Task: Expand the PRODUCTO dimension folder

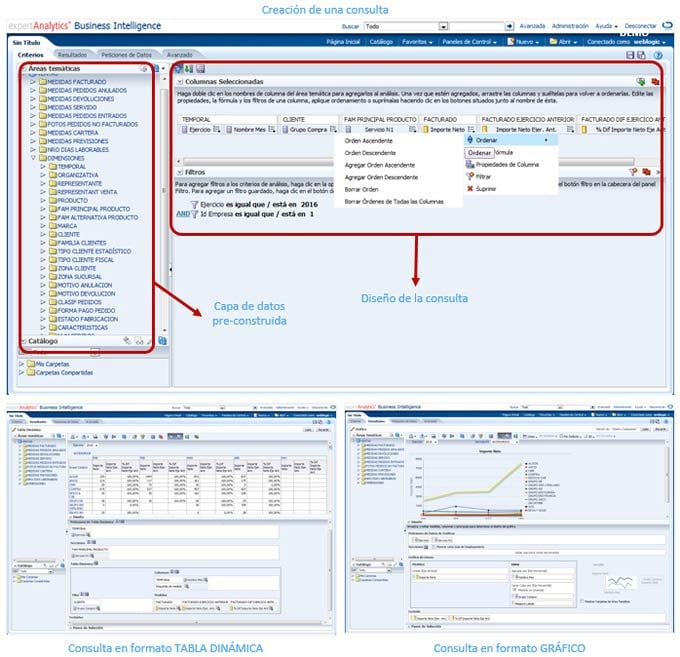Action: [43, 200]
